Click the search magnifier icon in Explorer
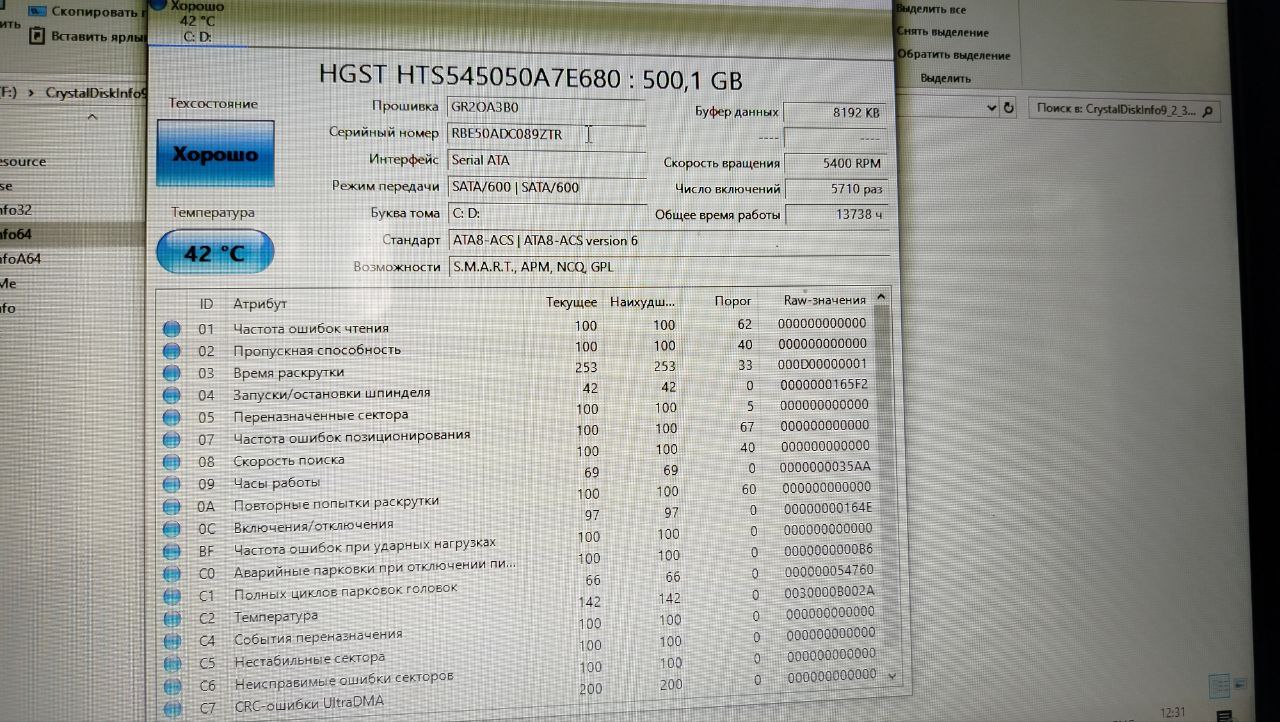Viewport: 1280px width, 722px height. (x=1208, y=110)
